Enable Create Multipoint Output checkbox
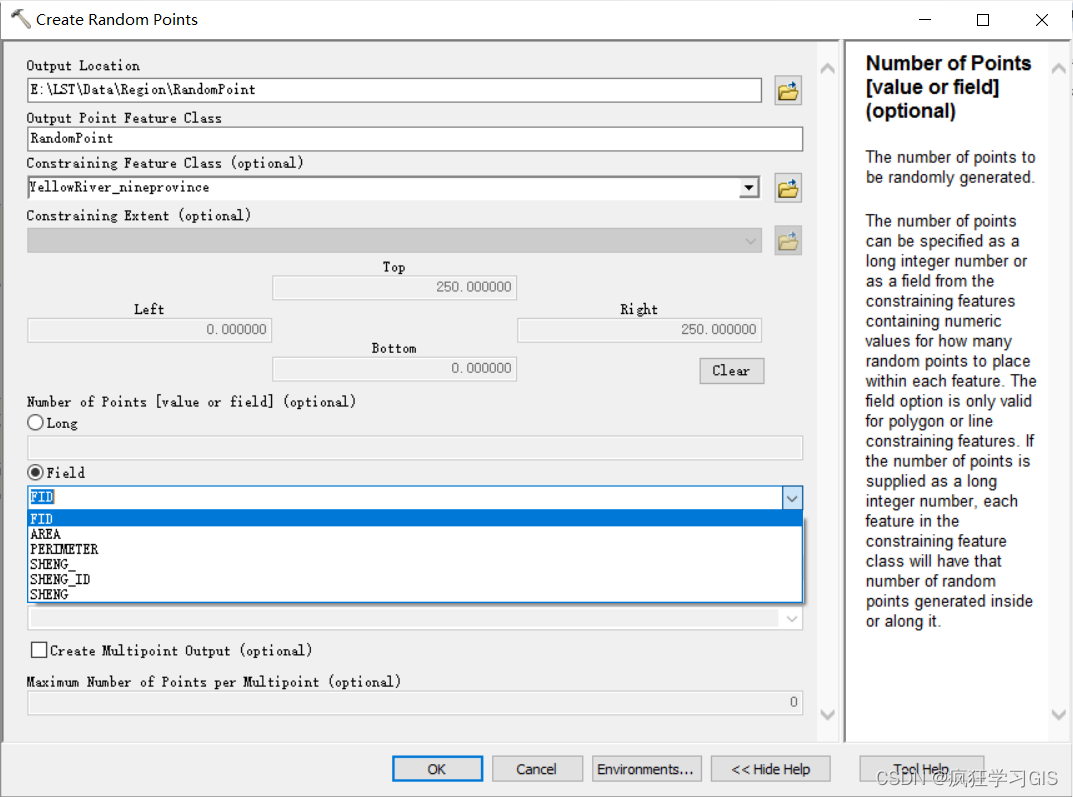 [x=39, y=650]
